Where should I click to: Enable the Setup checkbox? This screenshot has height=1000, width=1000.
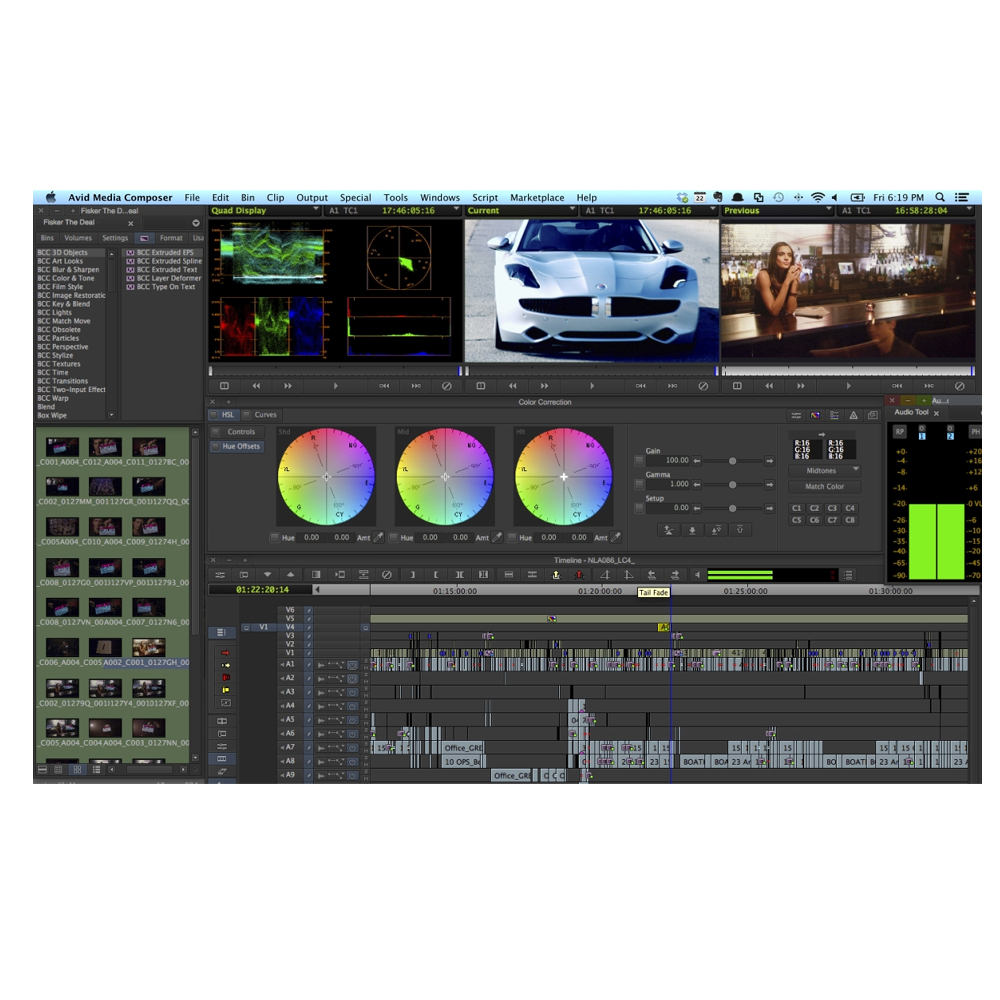pos(639,508)
